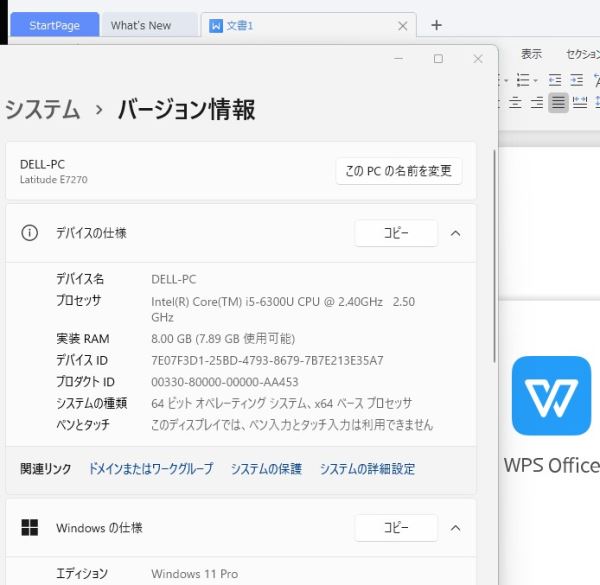Select the justify alignment icon in WPS
Image resolution: width=600 pixels, height=585 pixels.
coord(558,103)
